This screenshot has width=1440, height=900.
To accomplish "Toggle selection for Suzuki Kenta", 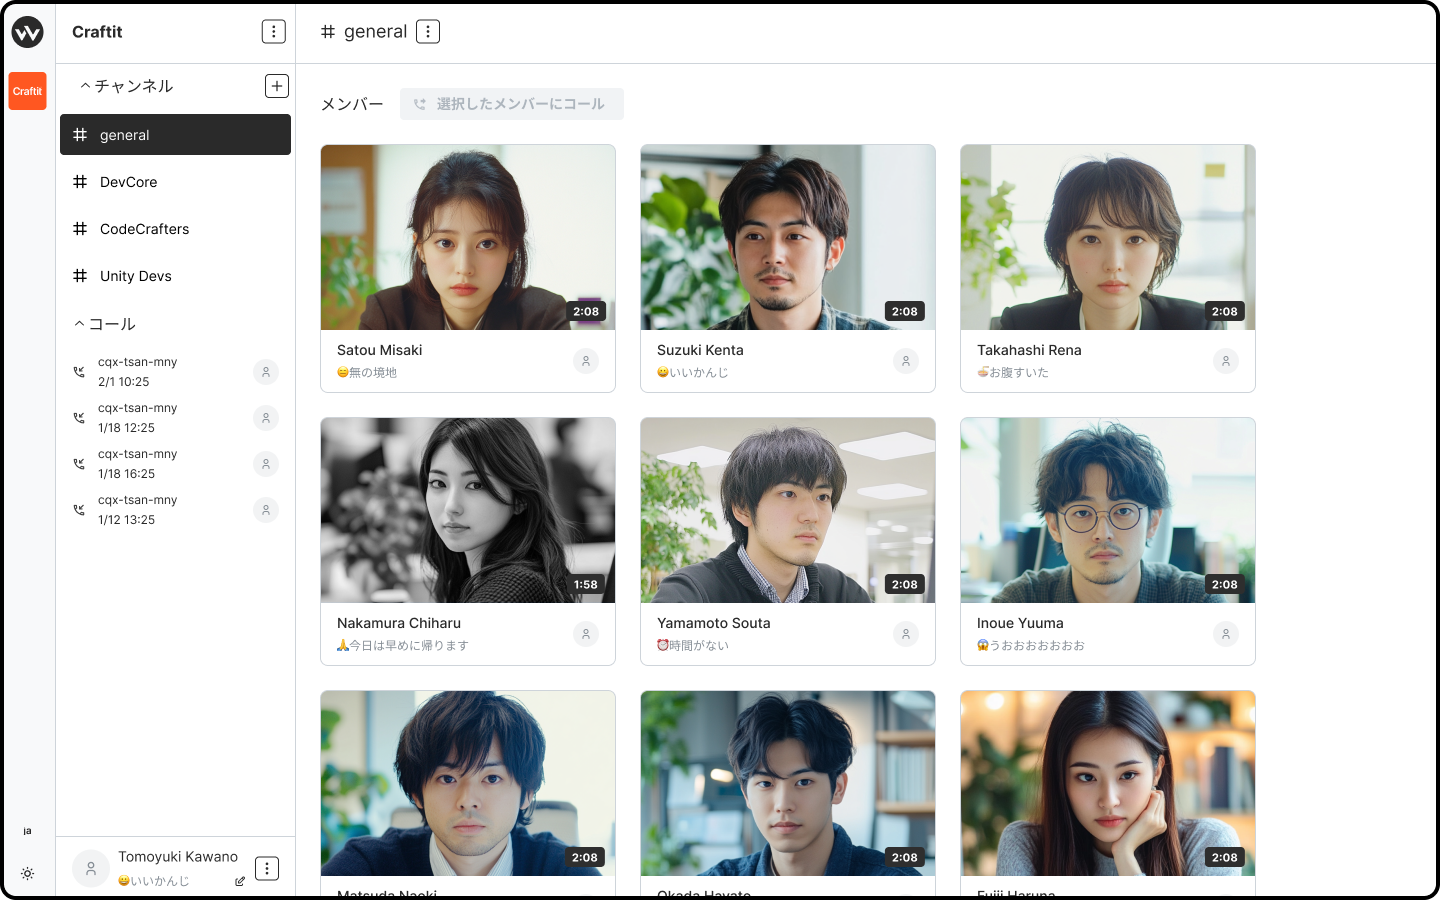I will pos(906,361).
